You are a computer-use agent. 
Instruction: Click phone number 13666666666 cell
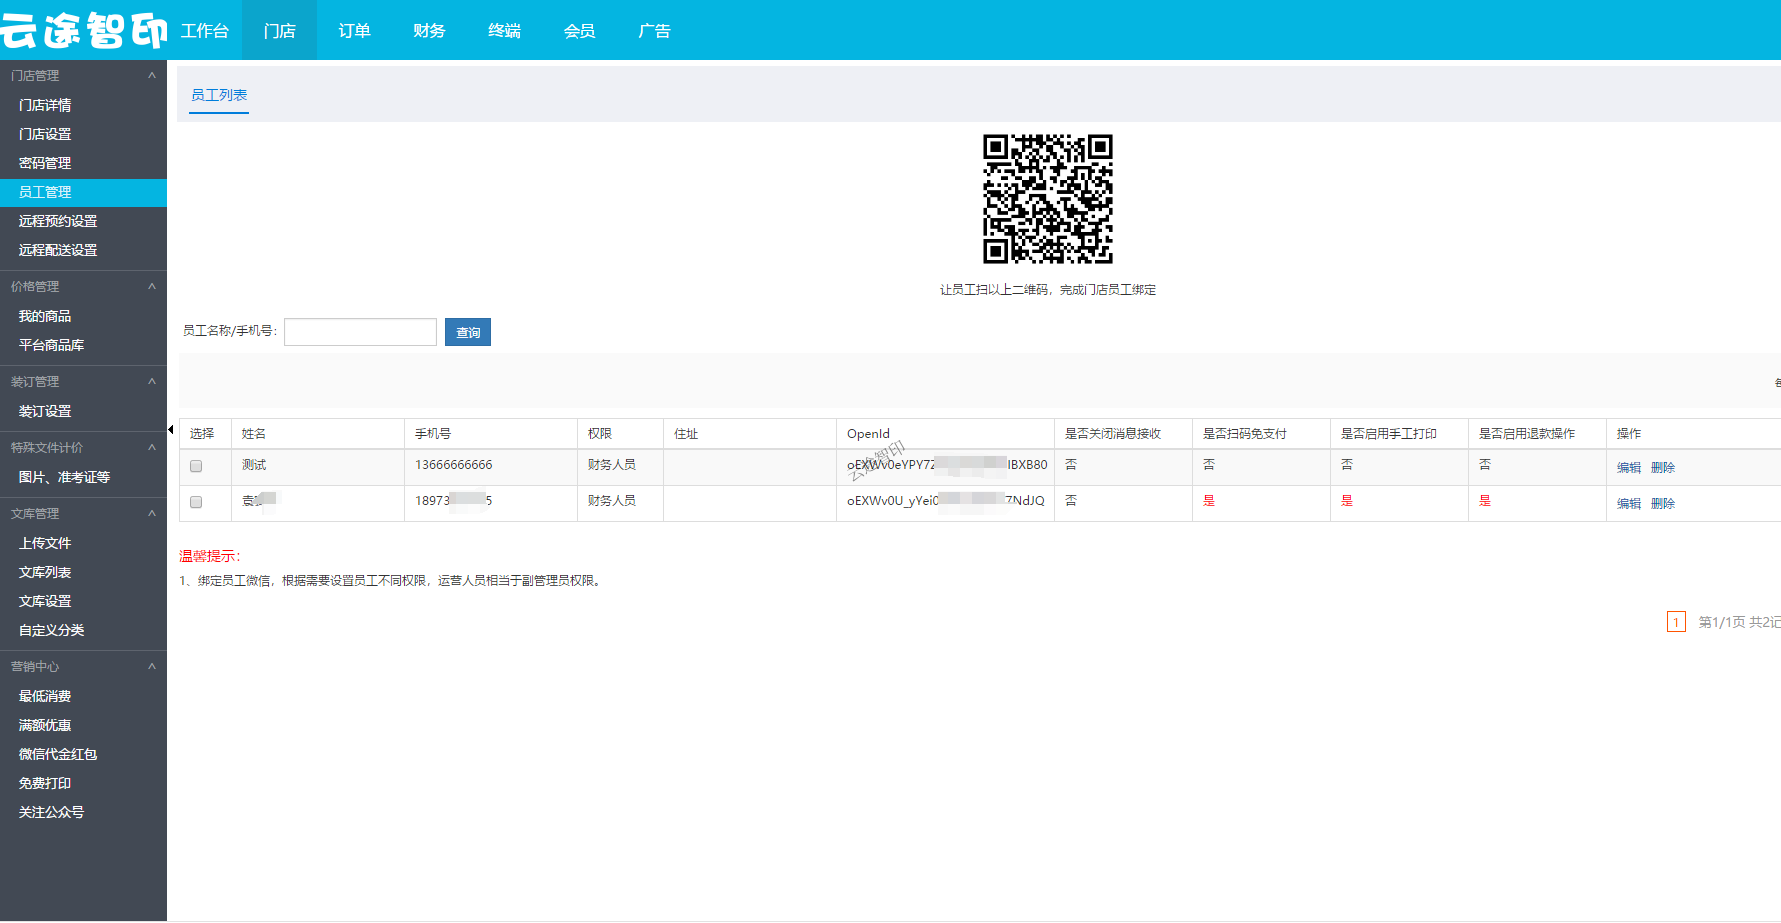coord(454,465)
